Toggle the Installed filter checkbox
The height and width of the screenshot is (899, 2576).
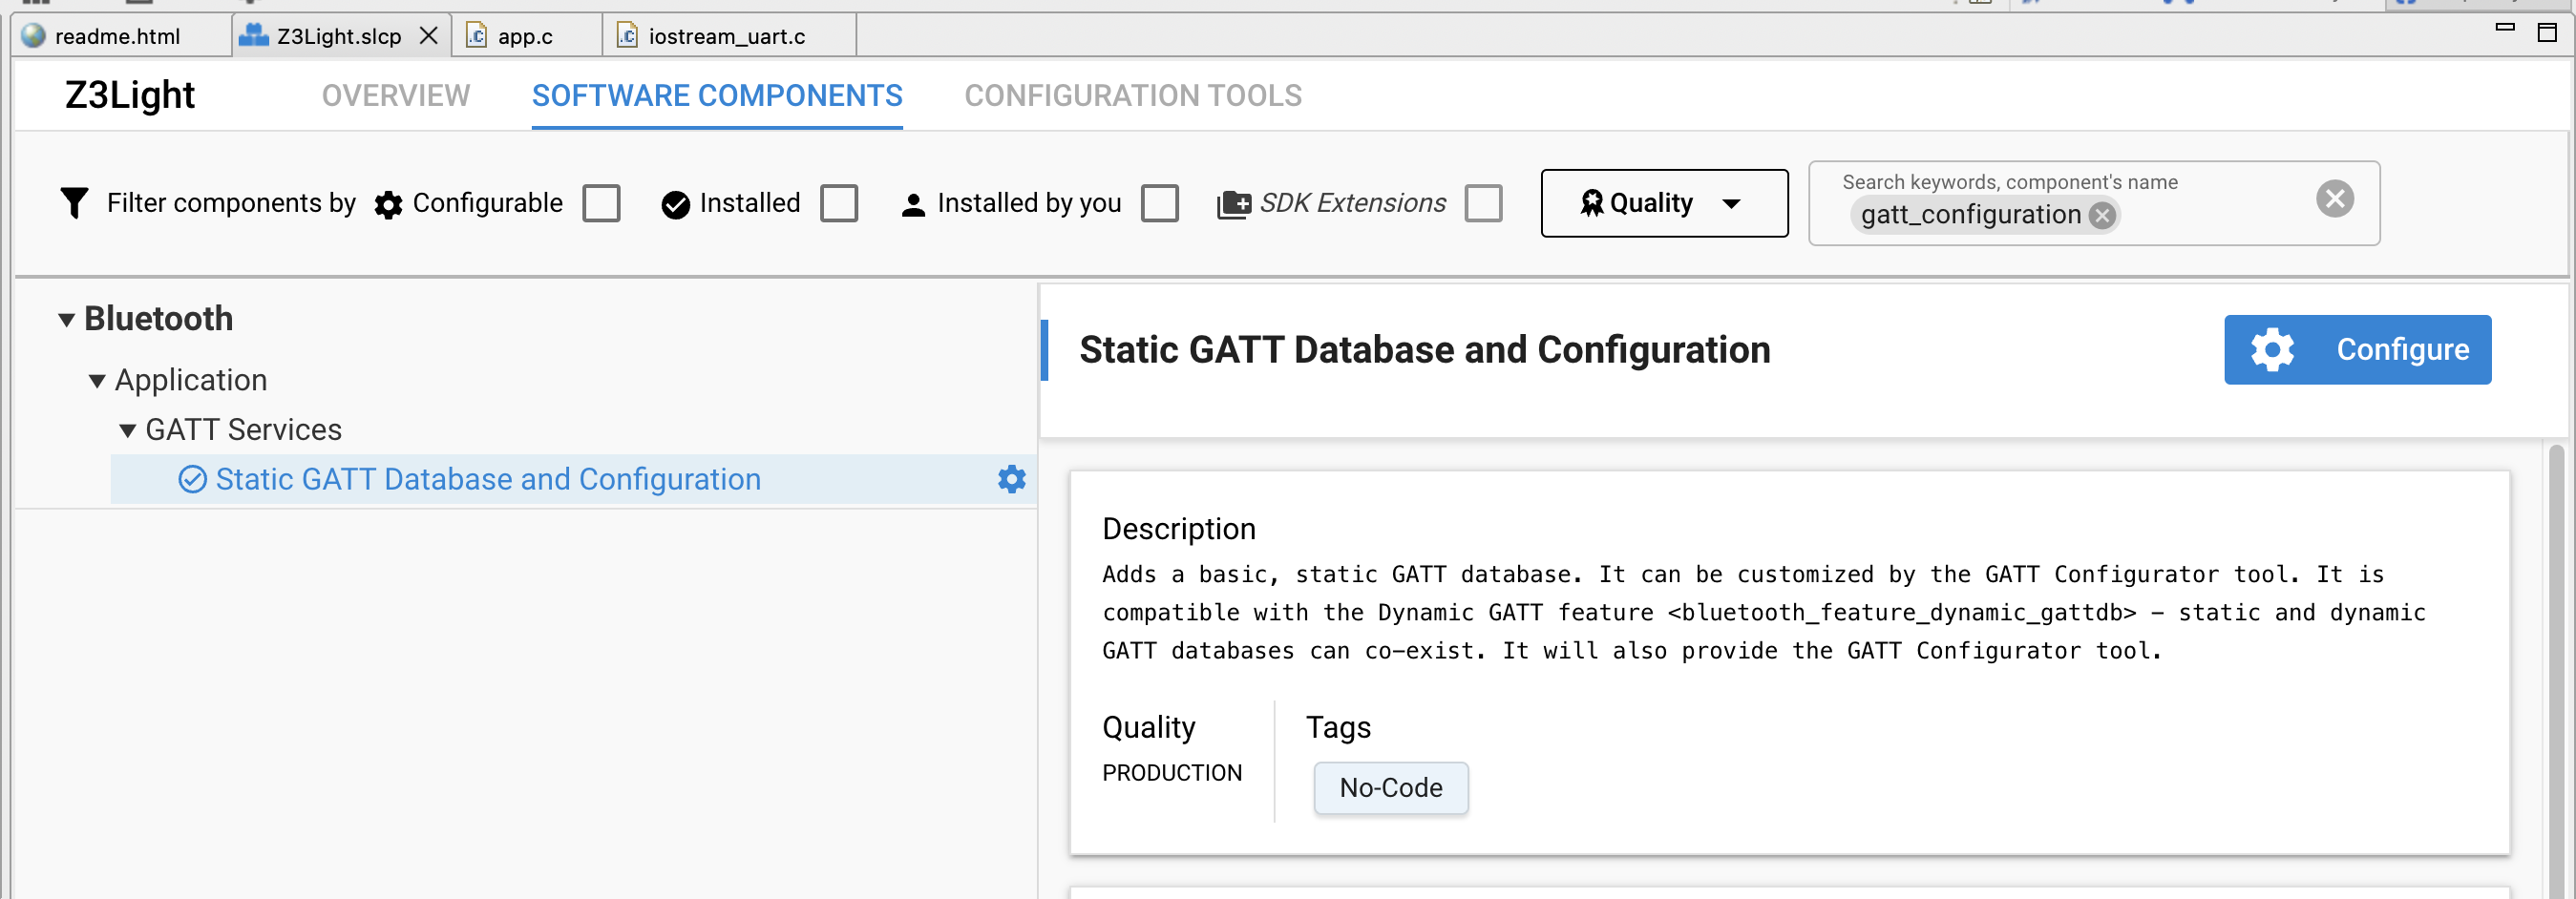[x=838, y=203]
